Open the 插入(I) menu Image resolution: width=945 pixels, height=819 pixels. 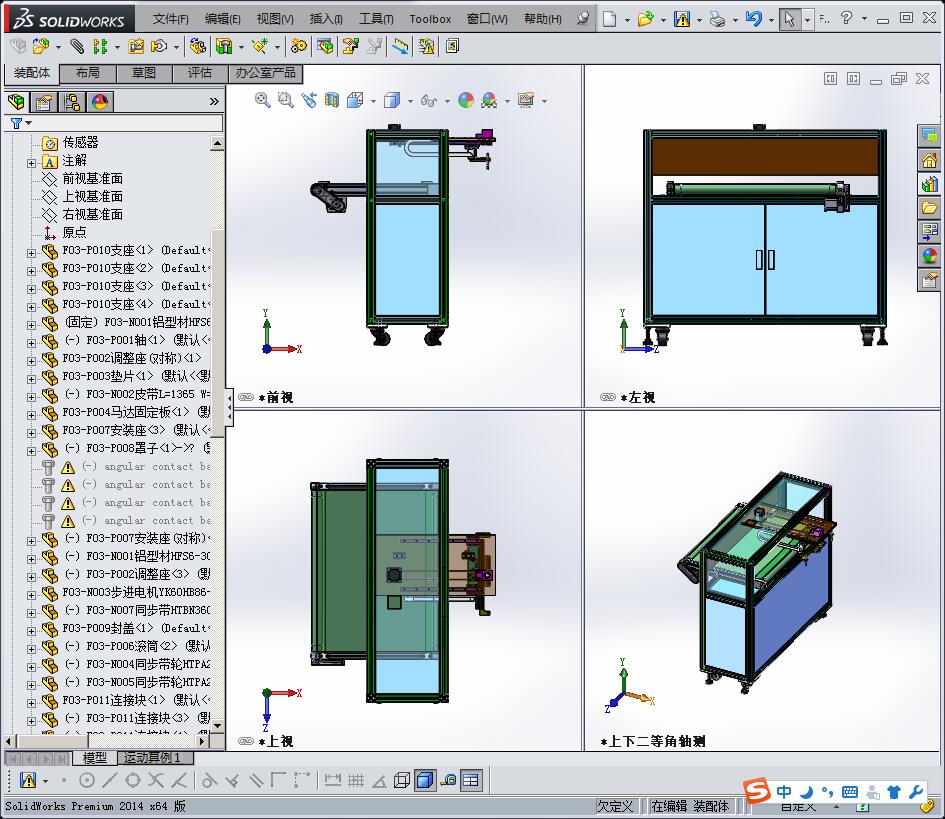coord(326,19)
